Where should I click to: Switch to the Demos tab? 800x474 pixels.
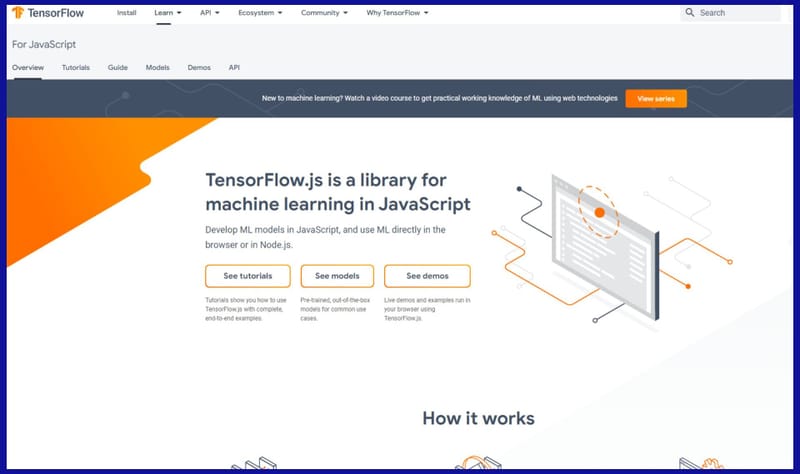[199, 67]
